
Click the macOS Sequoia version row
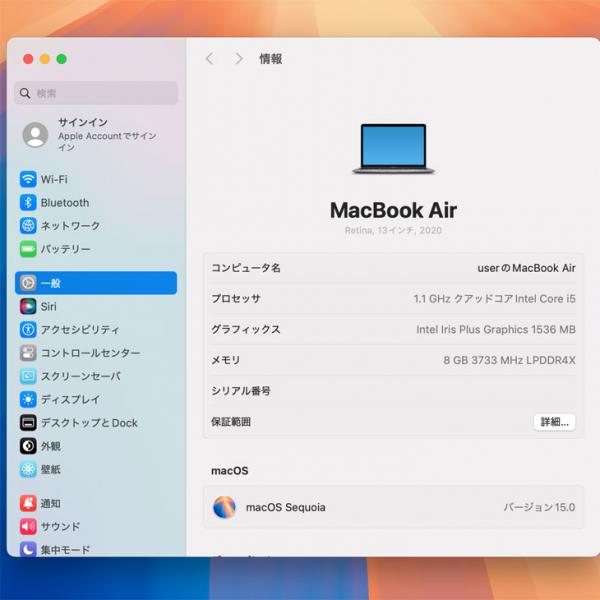click(x=393, y=507)
